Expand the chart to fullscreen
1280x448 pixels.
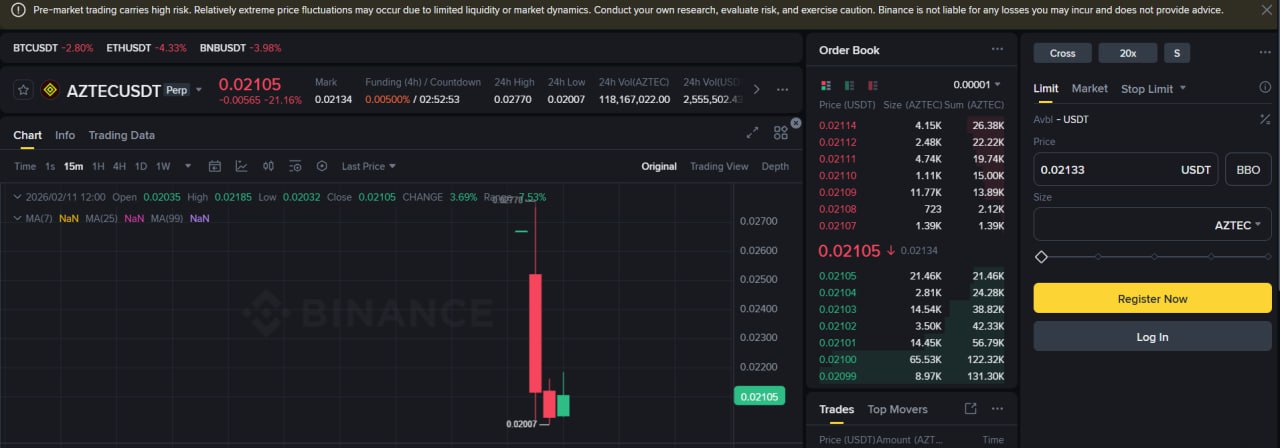pyautogui.click(x=753, y=132)
